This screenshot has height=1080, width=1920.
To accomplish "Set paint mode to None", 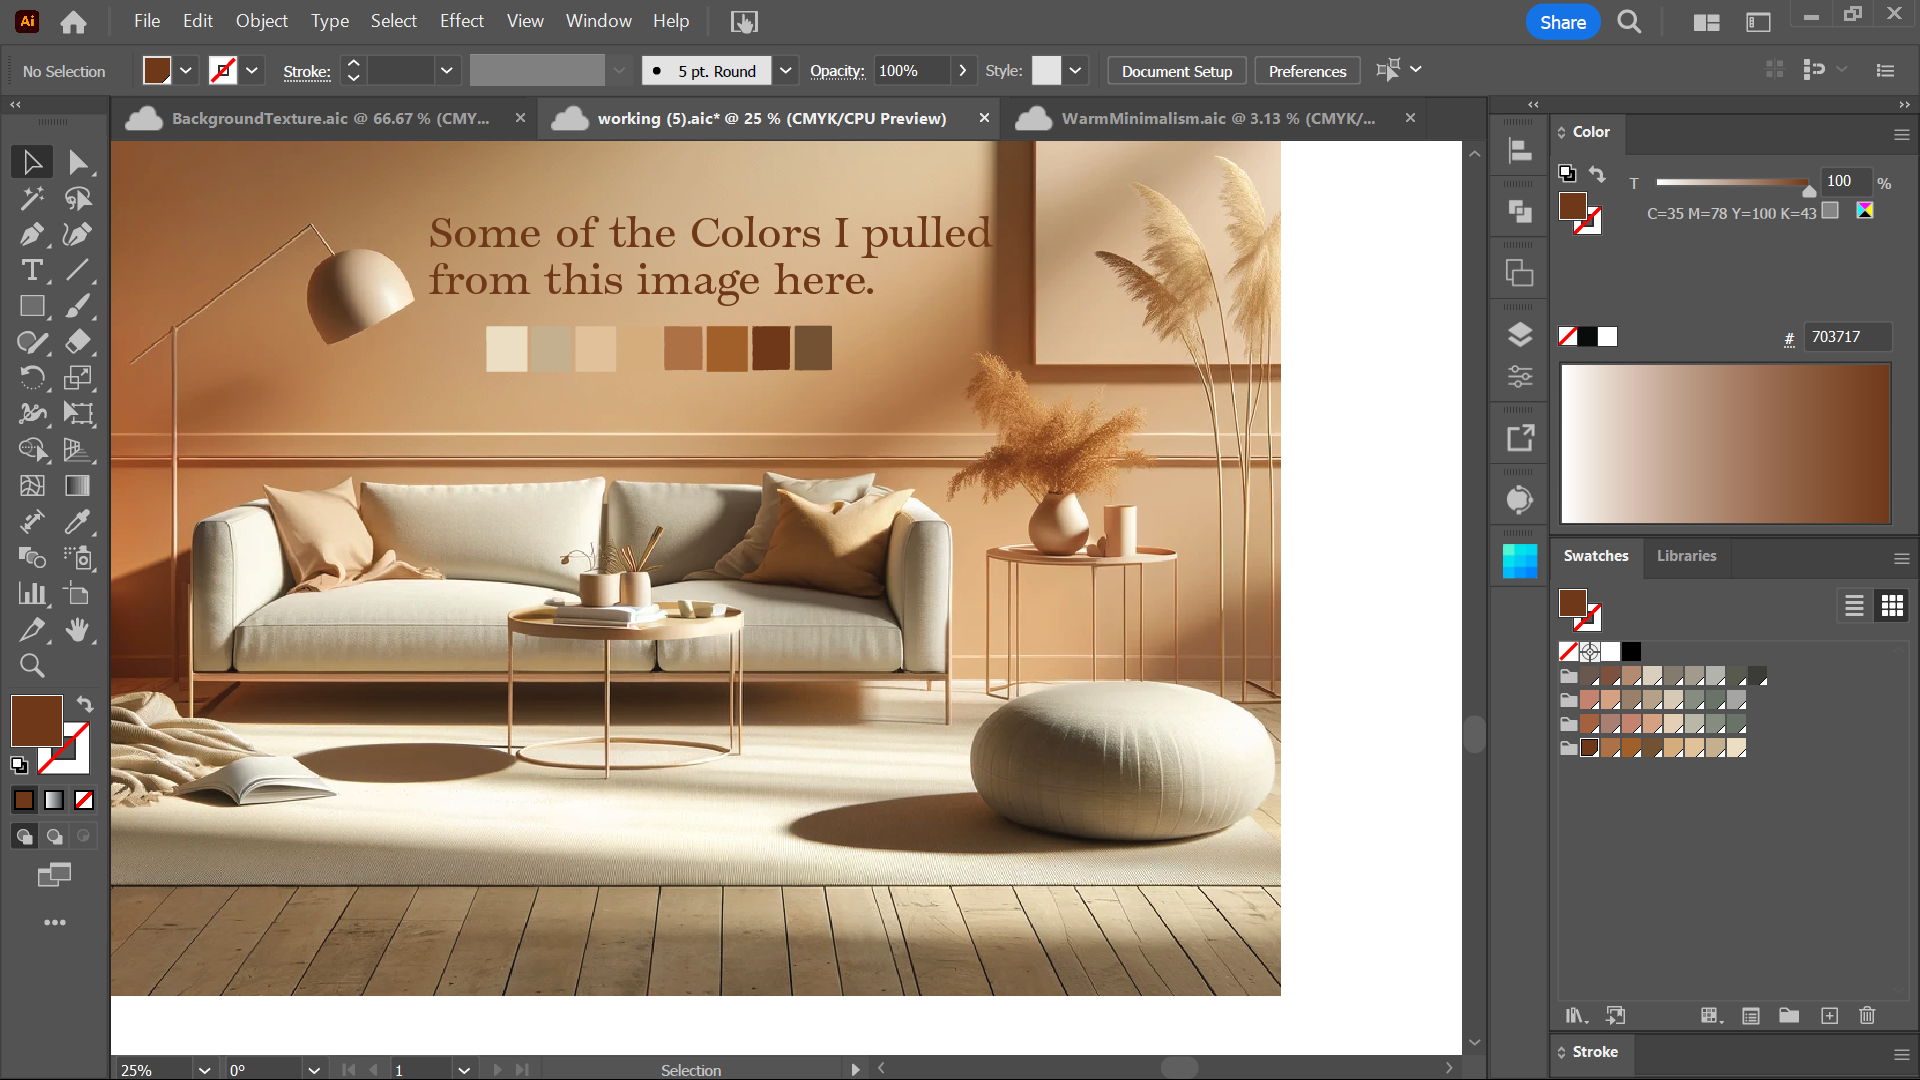I will (x=84, y=800).
